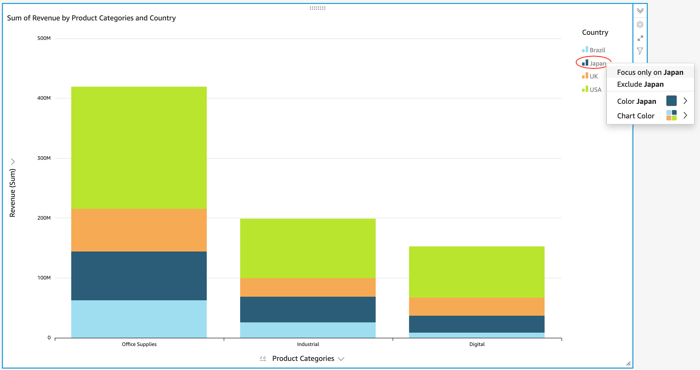The width and height of the screenshot is (700, 370).
Task: Open the Chart Color submenu entry
Action: coord(650,116)
